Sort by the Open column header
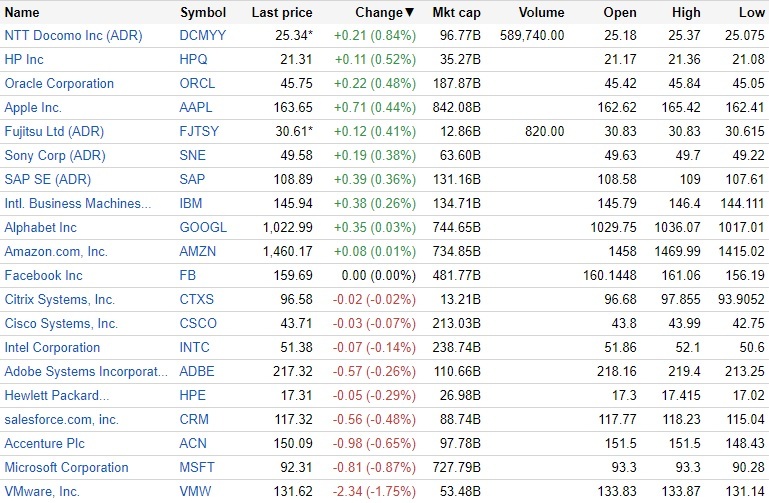Viewport: 769px width, 503px height. [x=620, y=13]
